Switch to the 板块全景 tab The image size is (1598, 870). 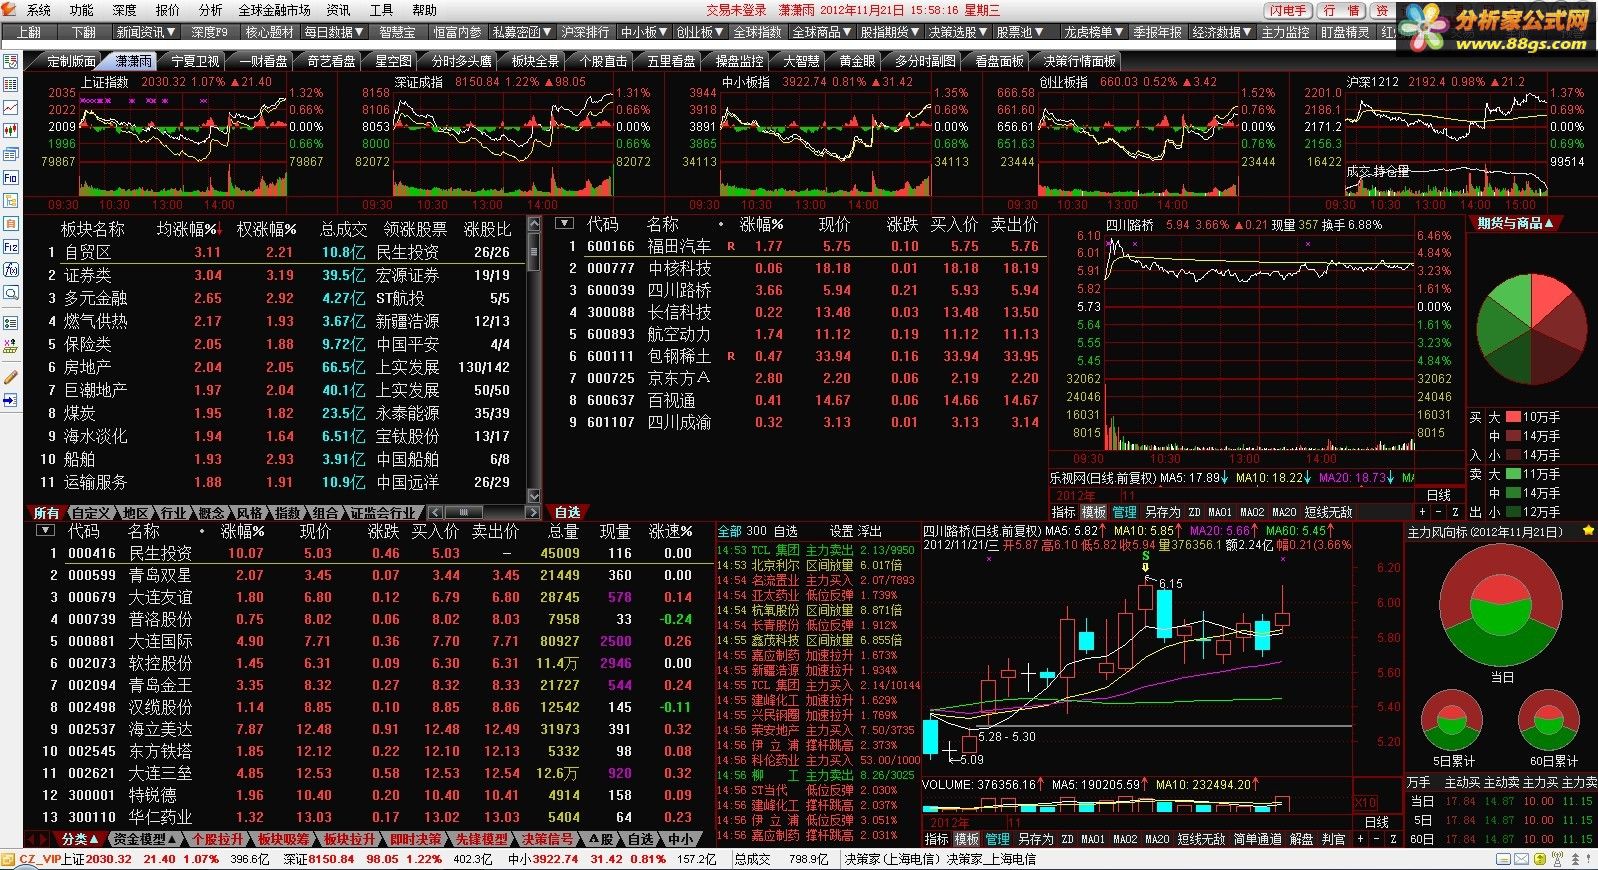click(x=535, y=61)
